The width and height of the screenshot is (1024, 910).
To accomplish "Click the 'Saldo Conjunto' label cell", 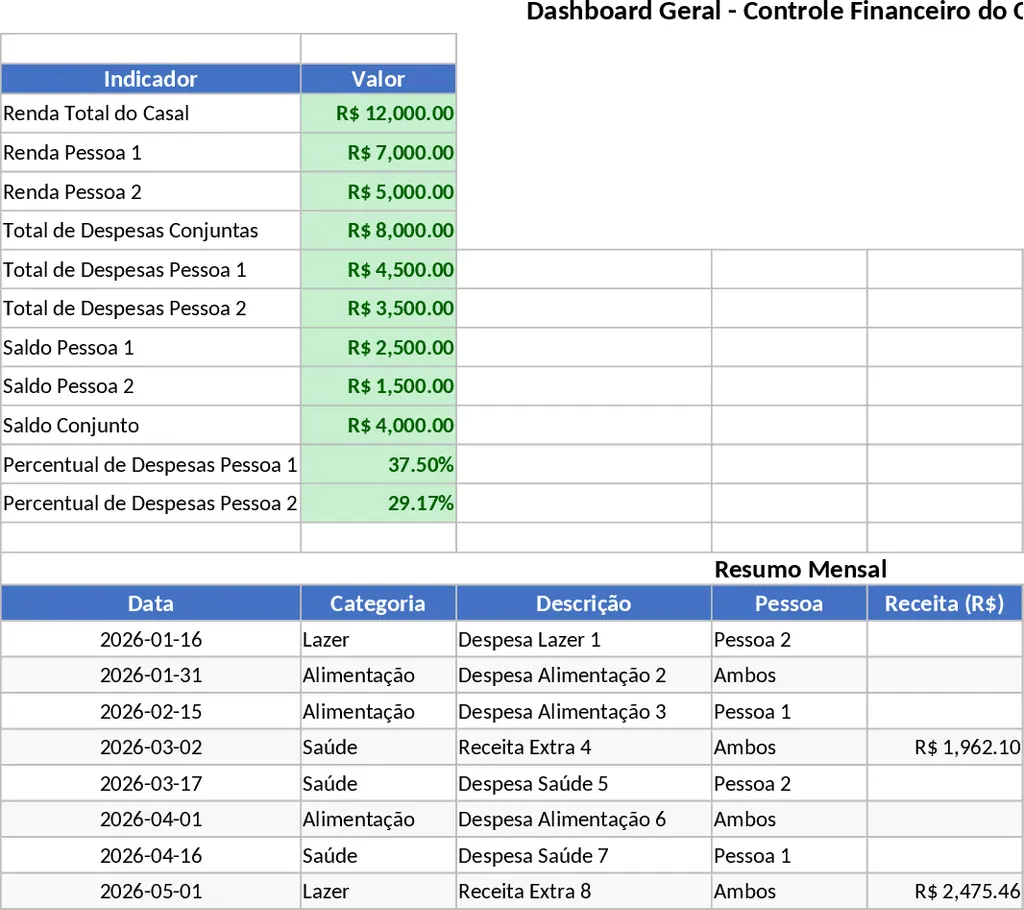I will (150, 425).
